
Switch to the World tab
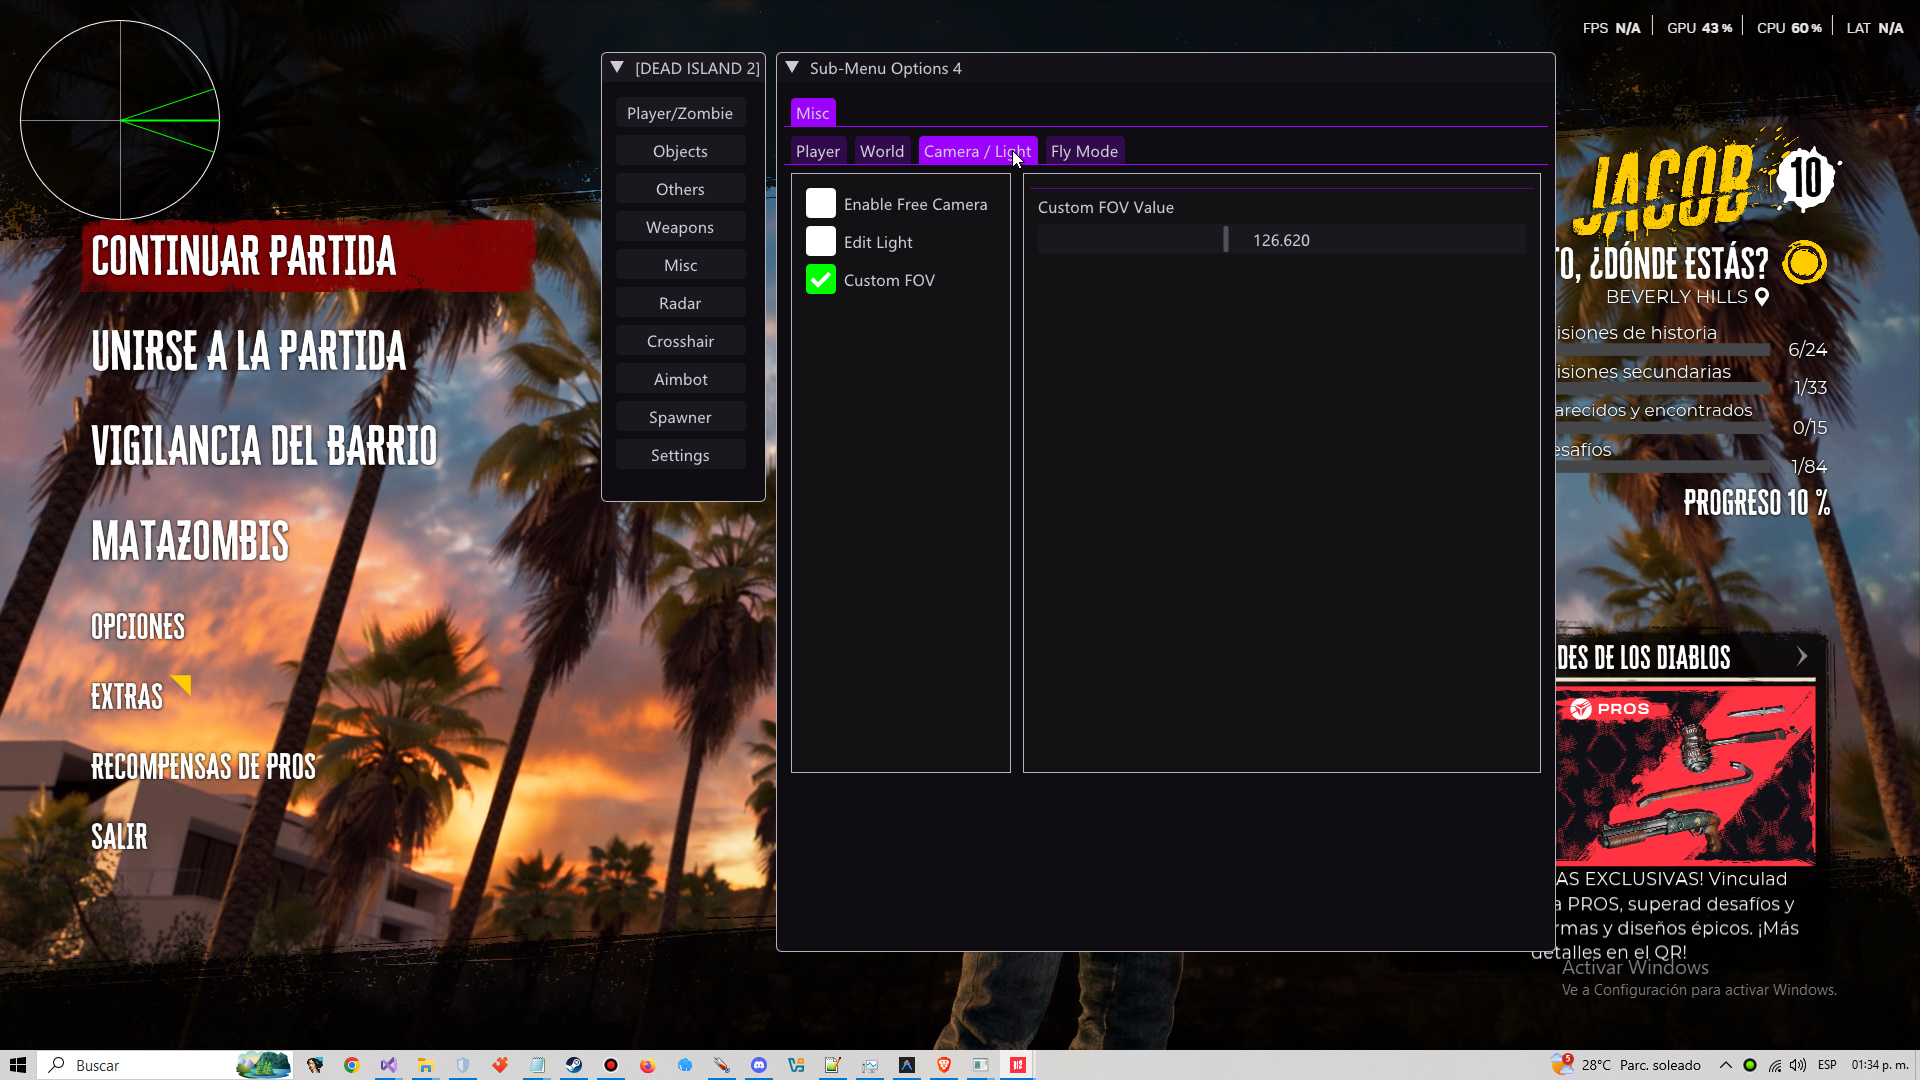pos(881,151)
